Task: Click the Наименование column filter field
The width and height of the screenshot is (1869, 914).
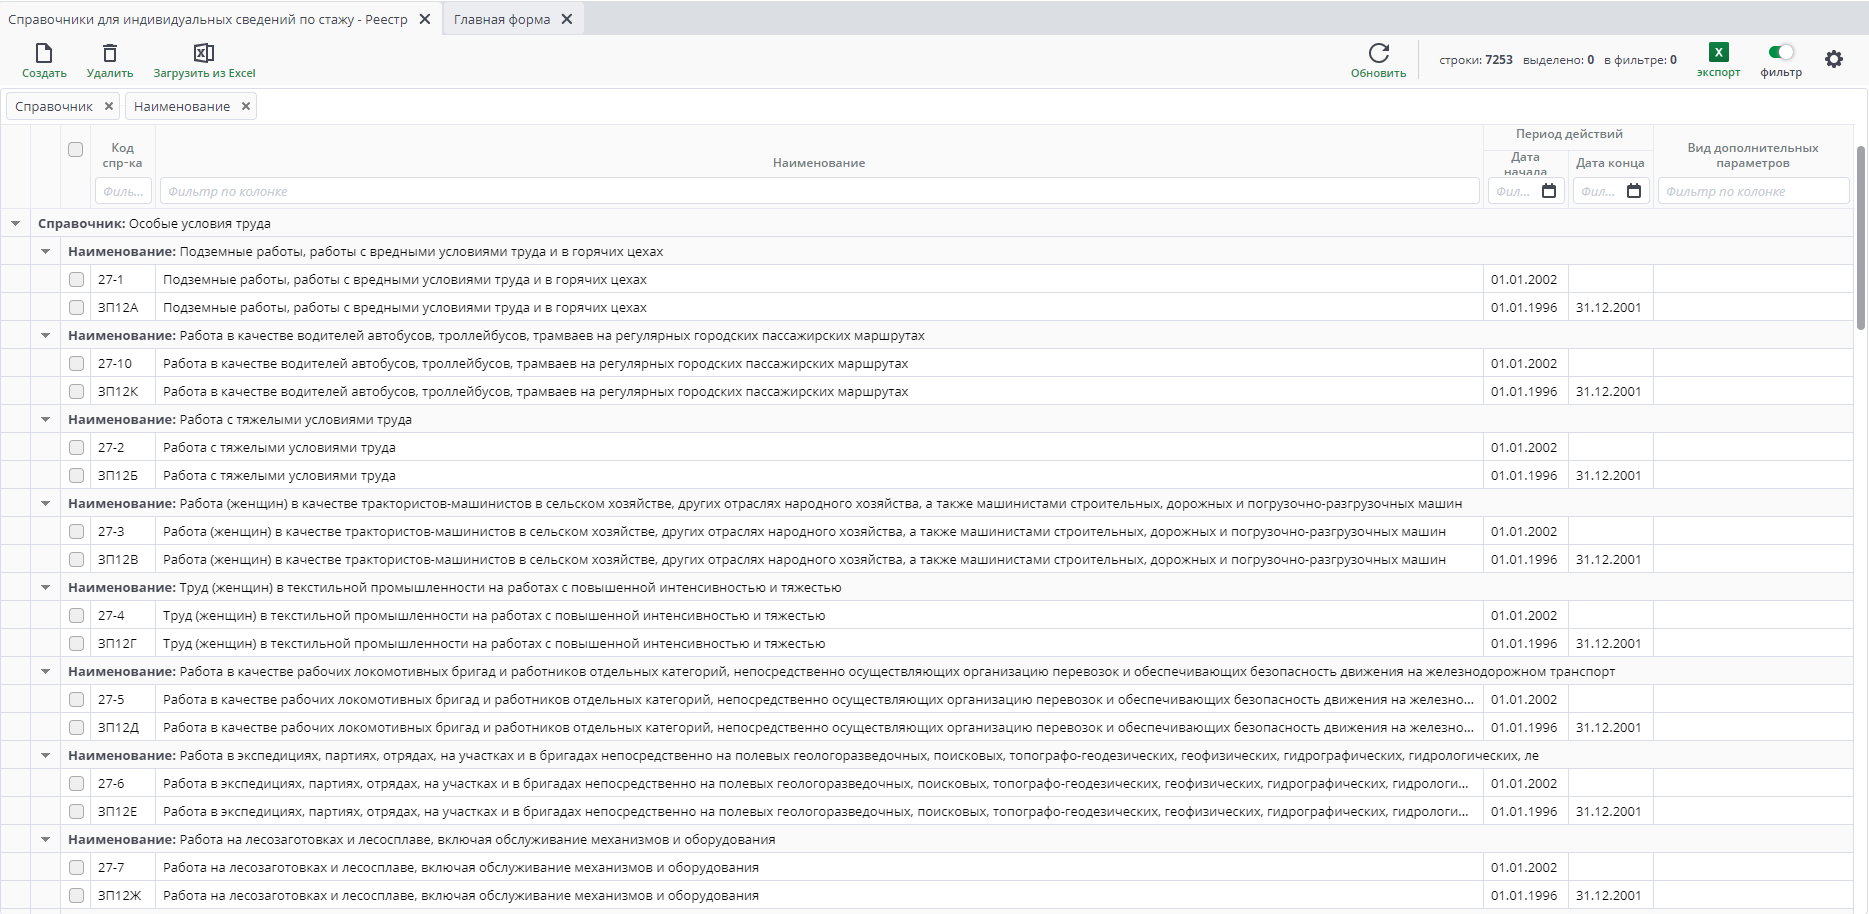Action: point(818,191)
